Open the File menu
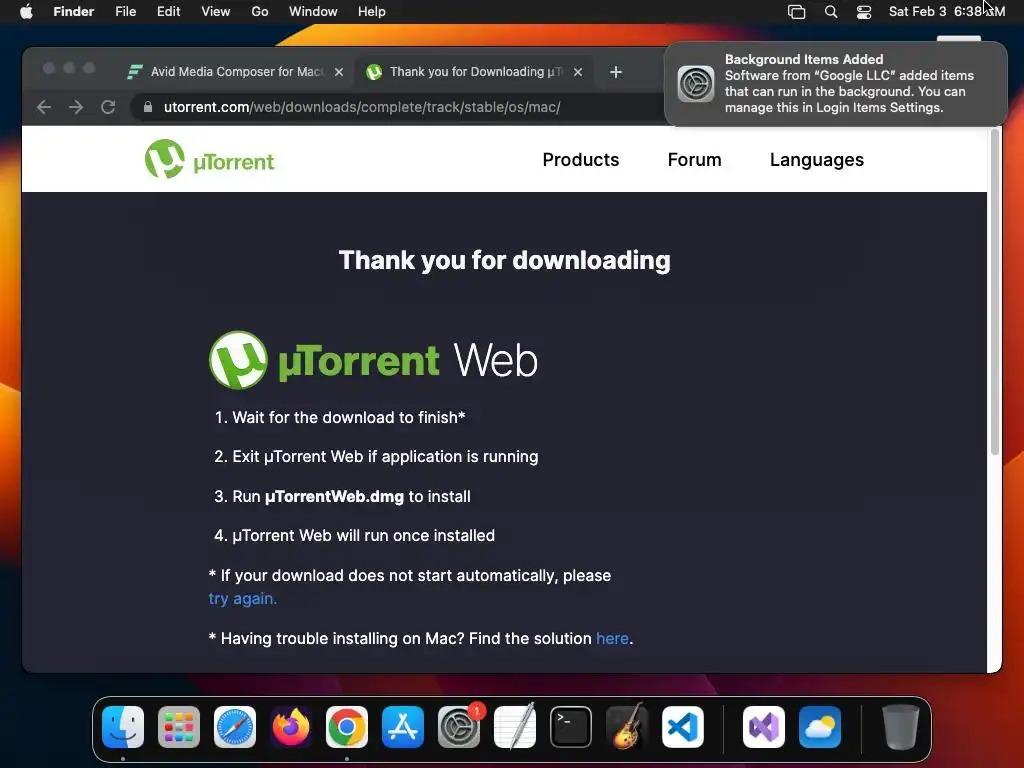1024x768 pixels. tap(125, 12)
